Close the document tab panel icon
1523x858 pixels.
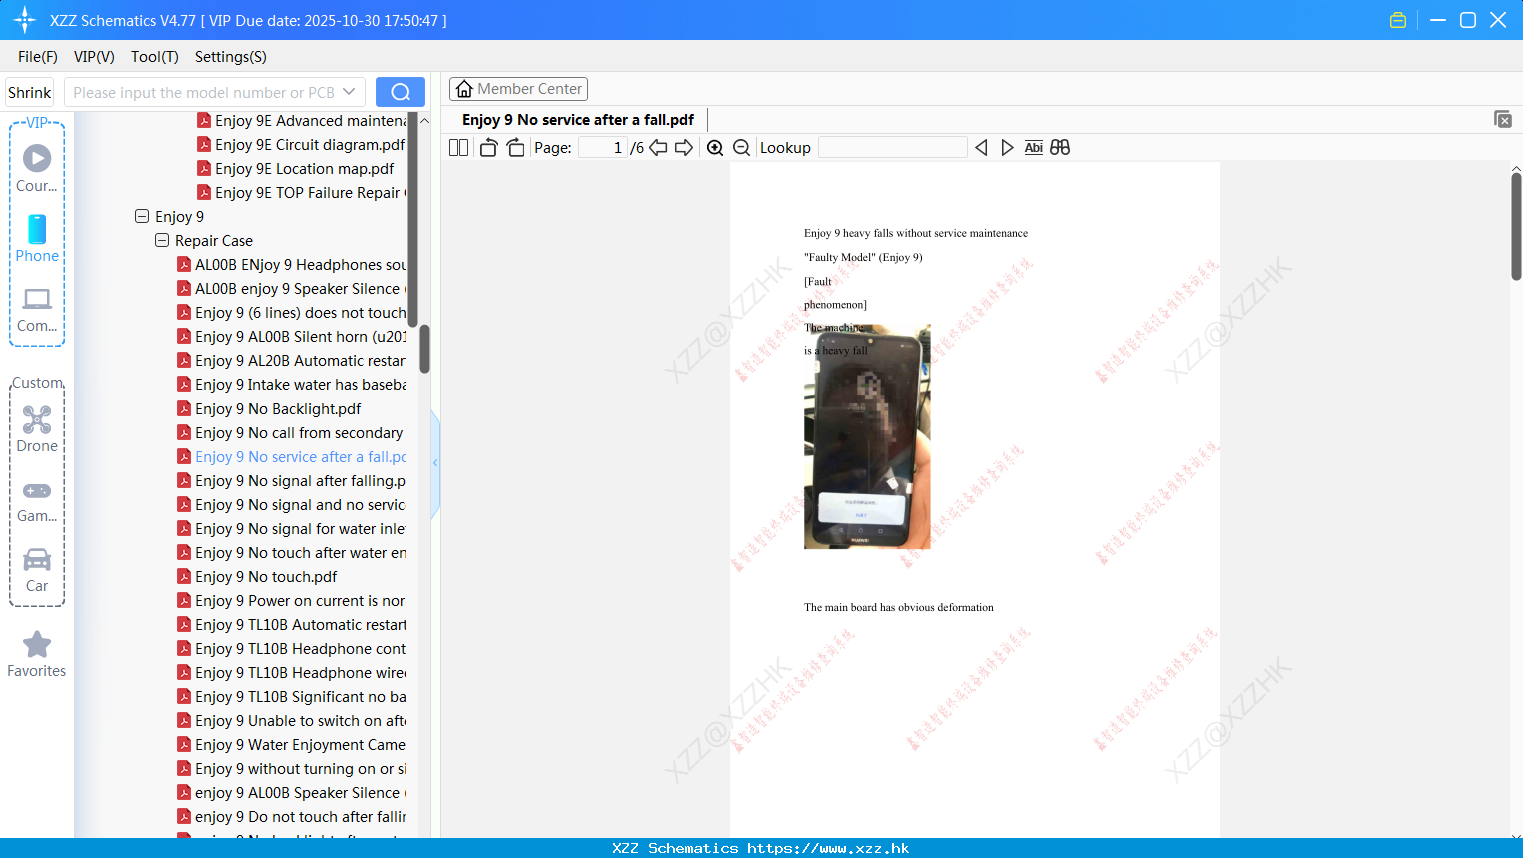point(1503,119)
